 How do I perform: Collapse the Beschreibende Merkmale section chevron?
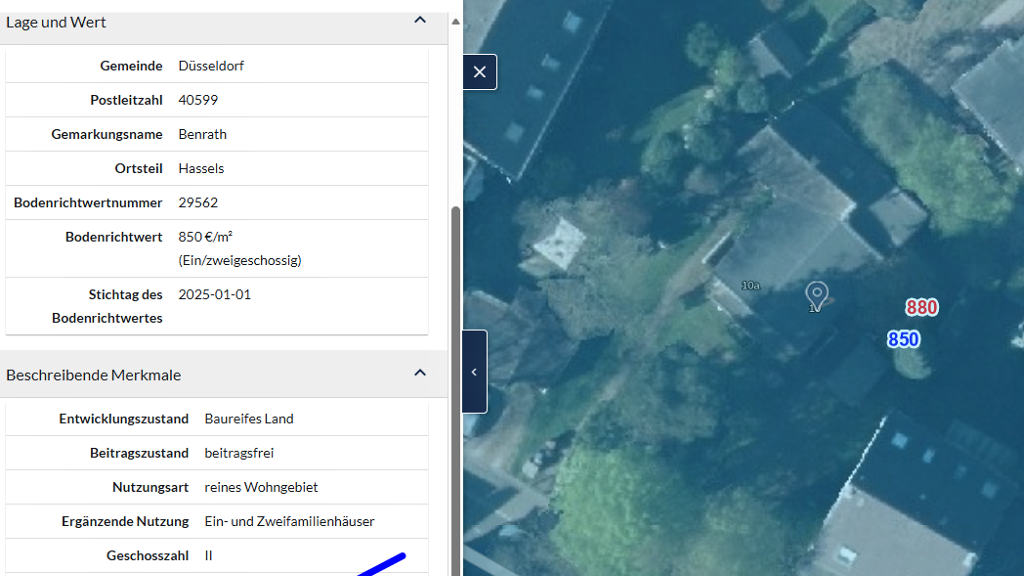420,373
